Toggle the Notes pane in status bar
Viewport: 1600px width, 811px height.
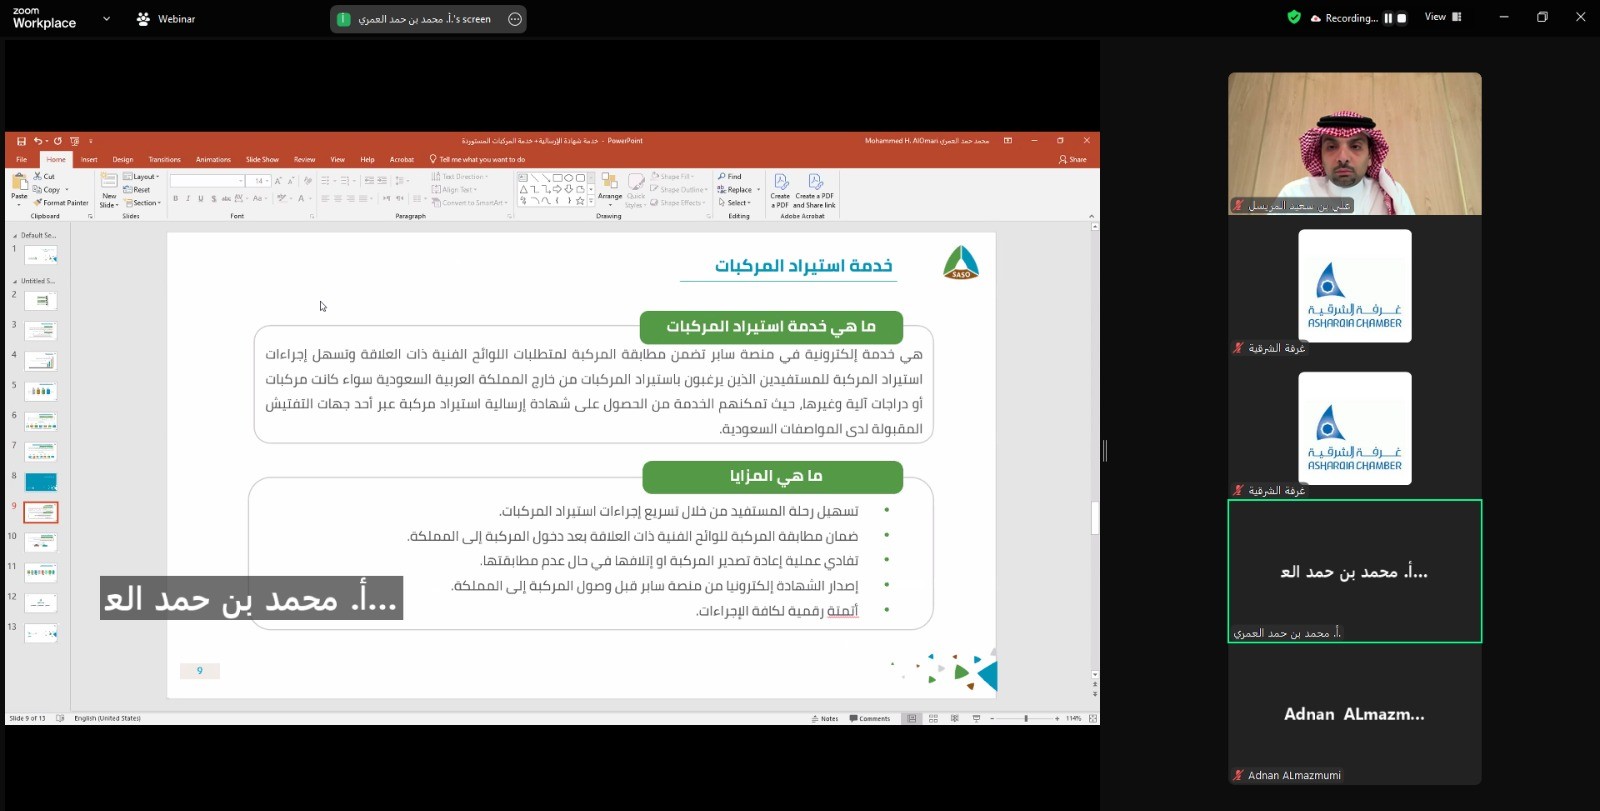[x=825, y=718]
